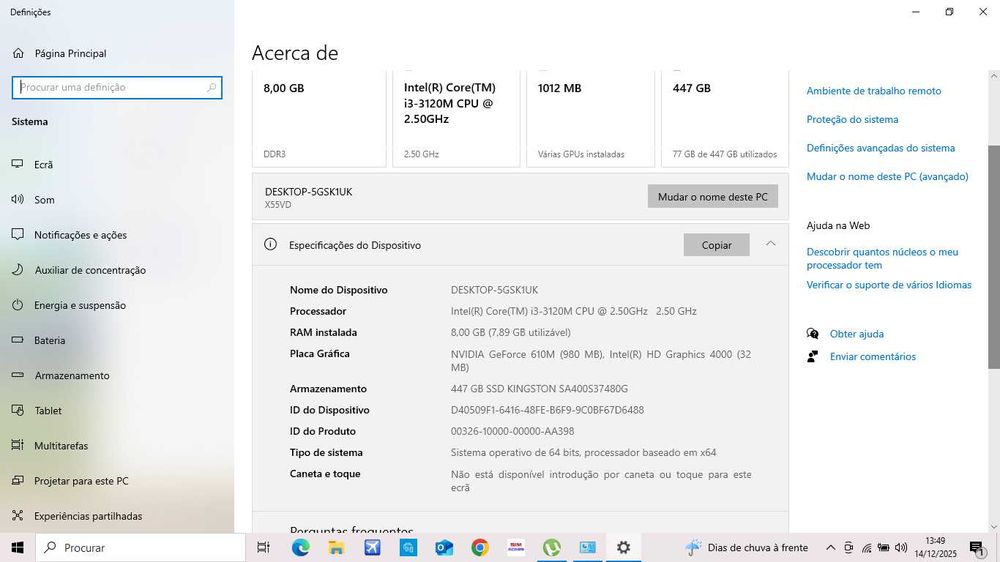
Task: Click the Obter ajuda link
Action: [857, 334]
